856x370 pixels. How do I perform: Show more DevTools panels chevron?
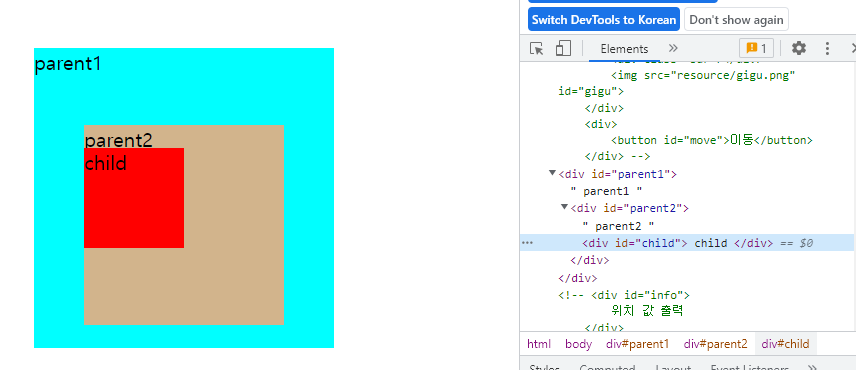point(673,48)
